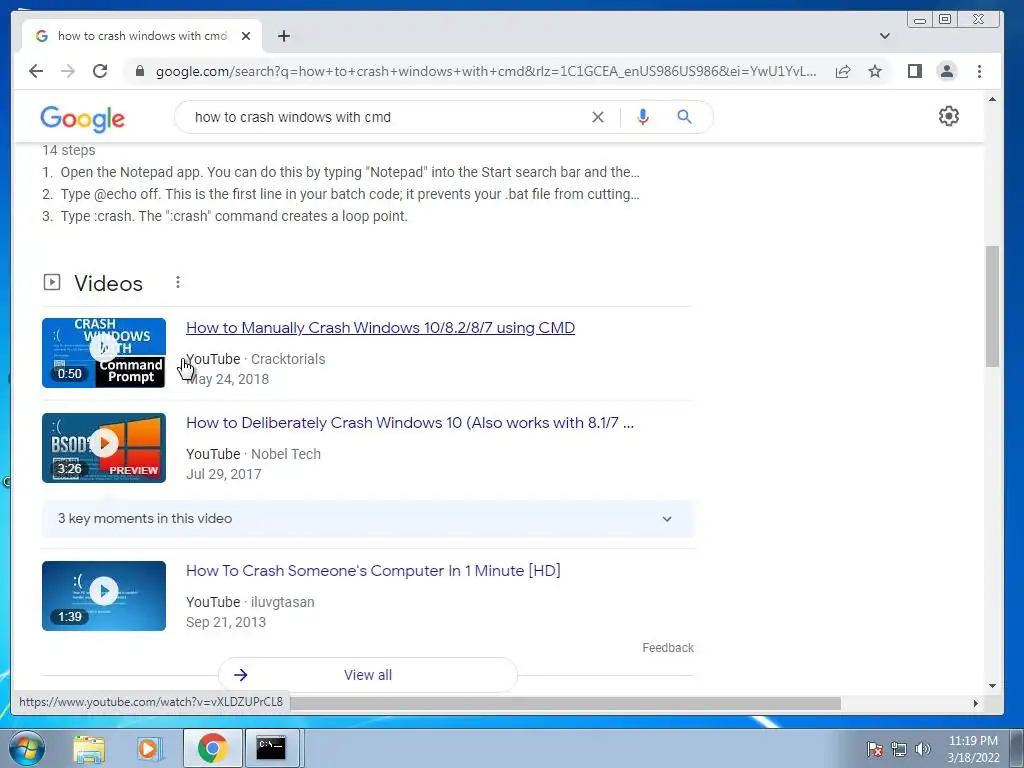
Task: Click the 'Type @echo off' step text
Action: click(x=350, y=194)
